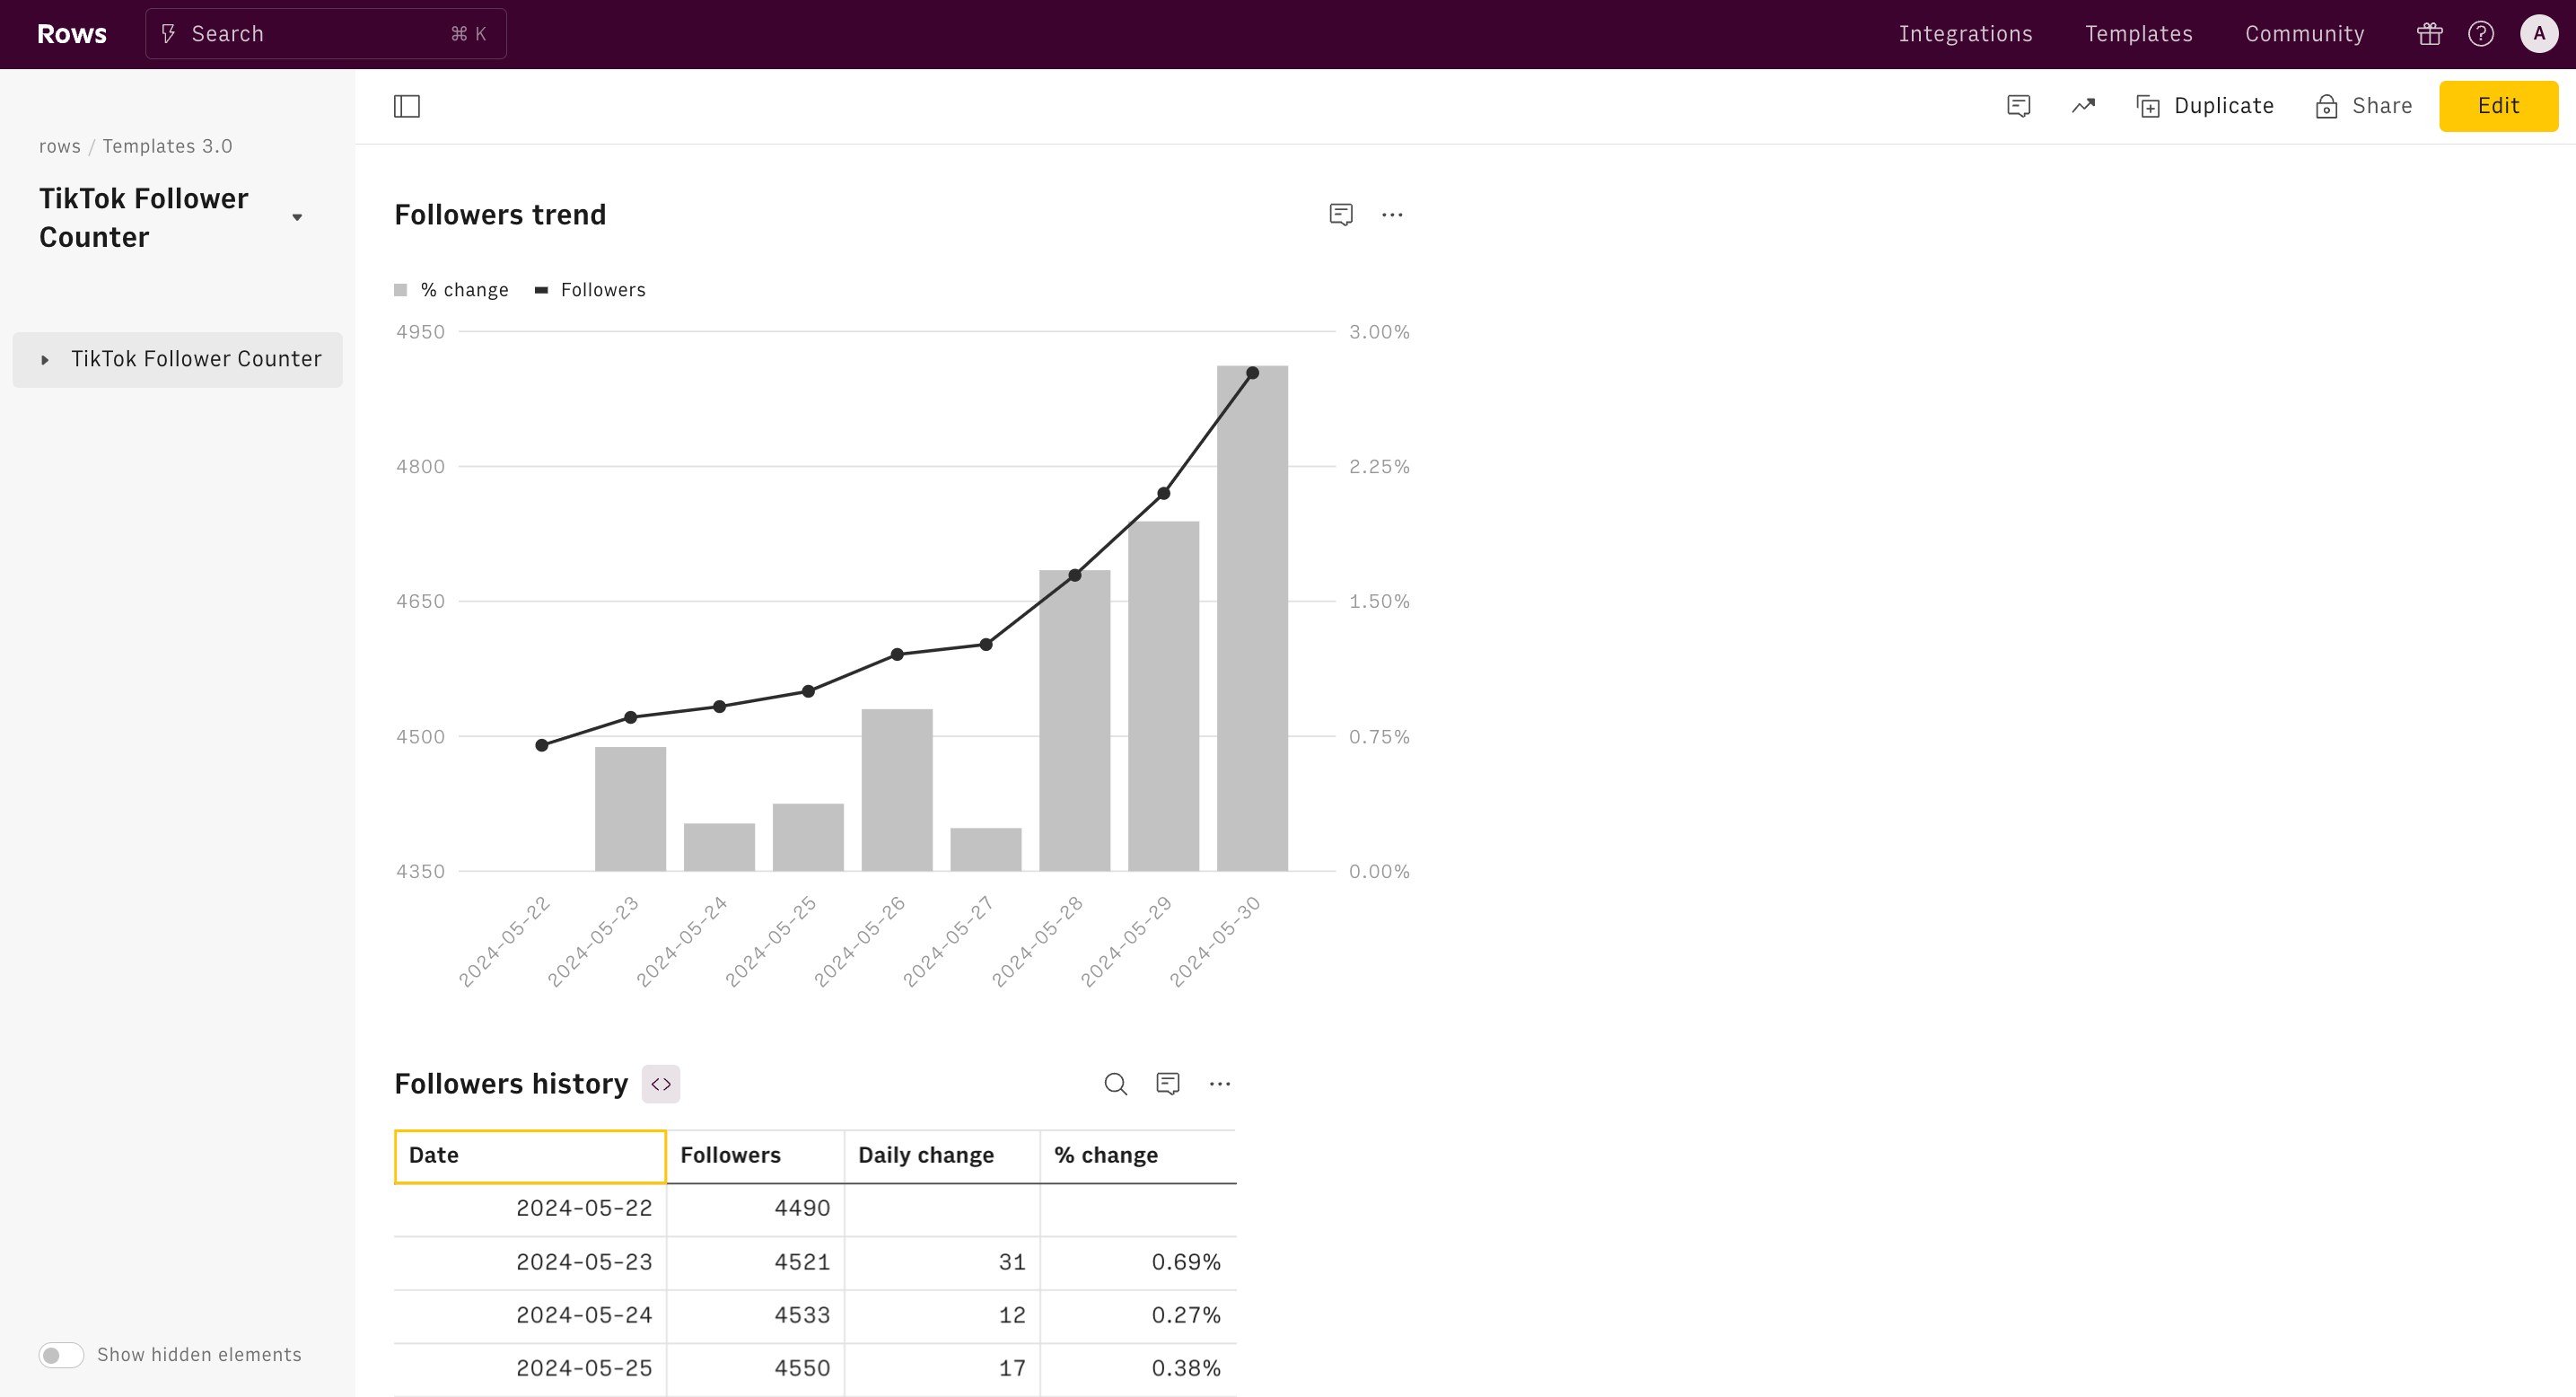Click the Share button
The width and height of the screenshot is (2576, 1397).
[2363, 106]
